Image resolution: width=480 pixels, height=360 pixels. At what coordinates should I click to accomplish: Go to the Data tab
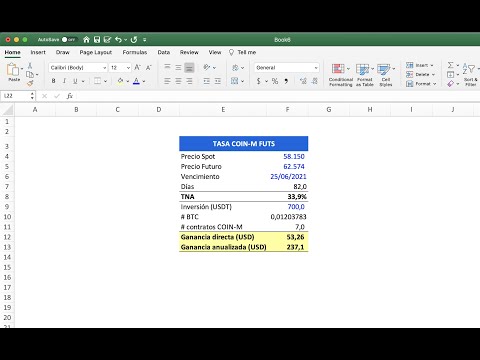click(164, 52)
